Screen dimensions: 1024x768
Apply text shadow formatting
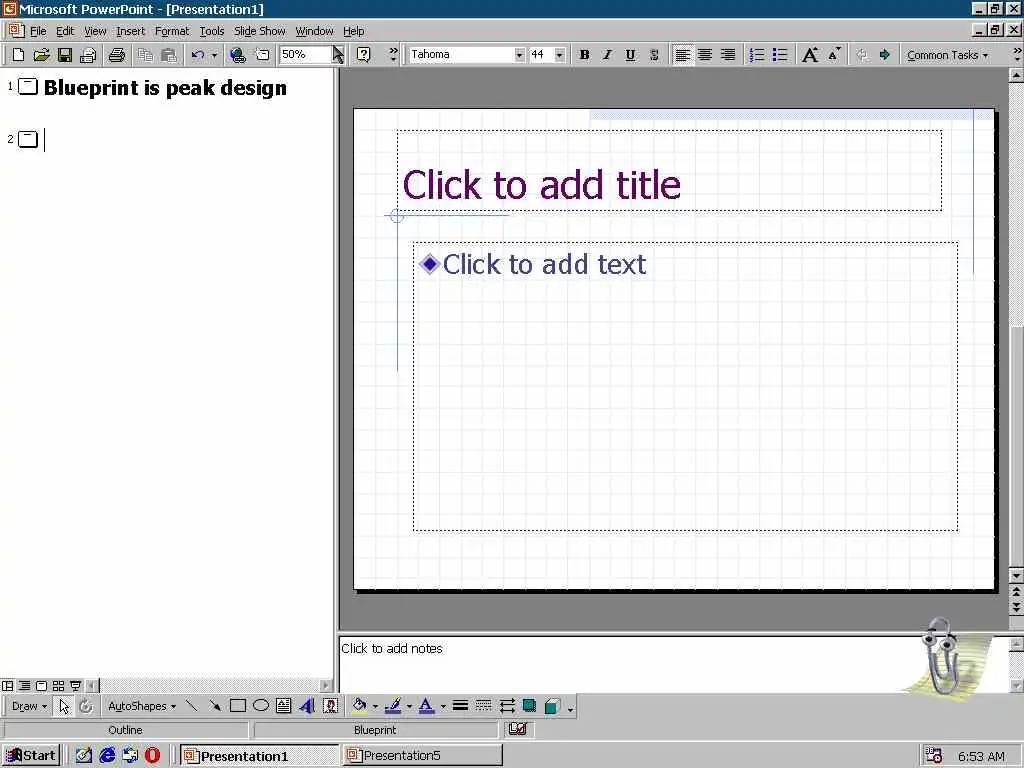pyautogui.click(x=654, y=55)
